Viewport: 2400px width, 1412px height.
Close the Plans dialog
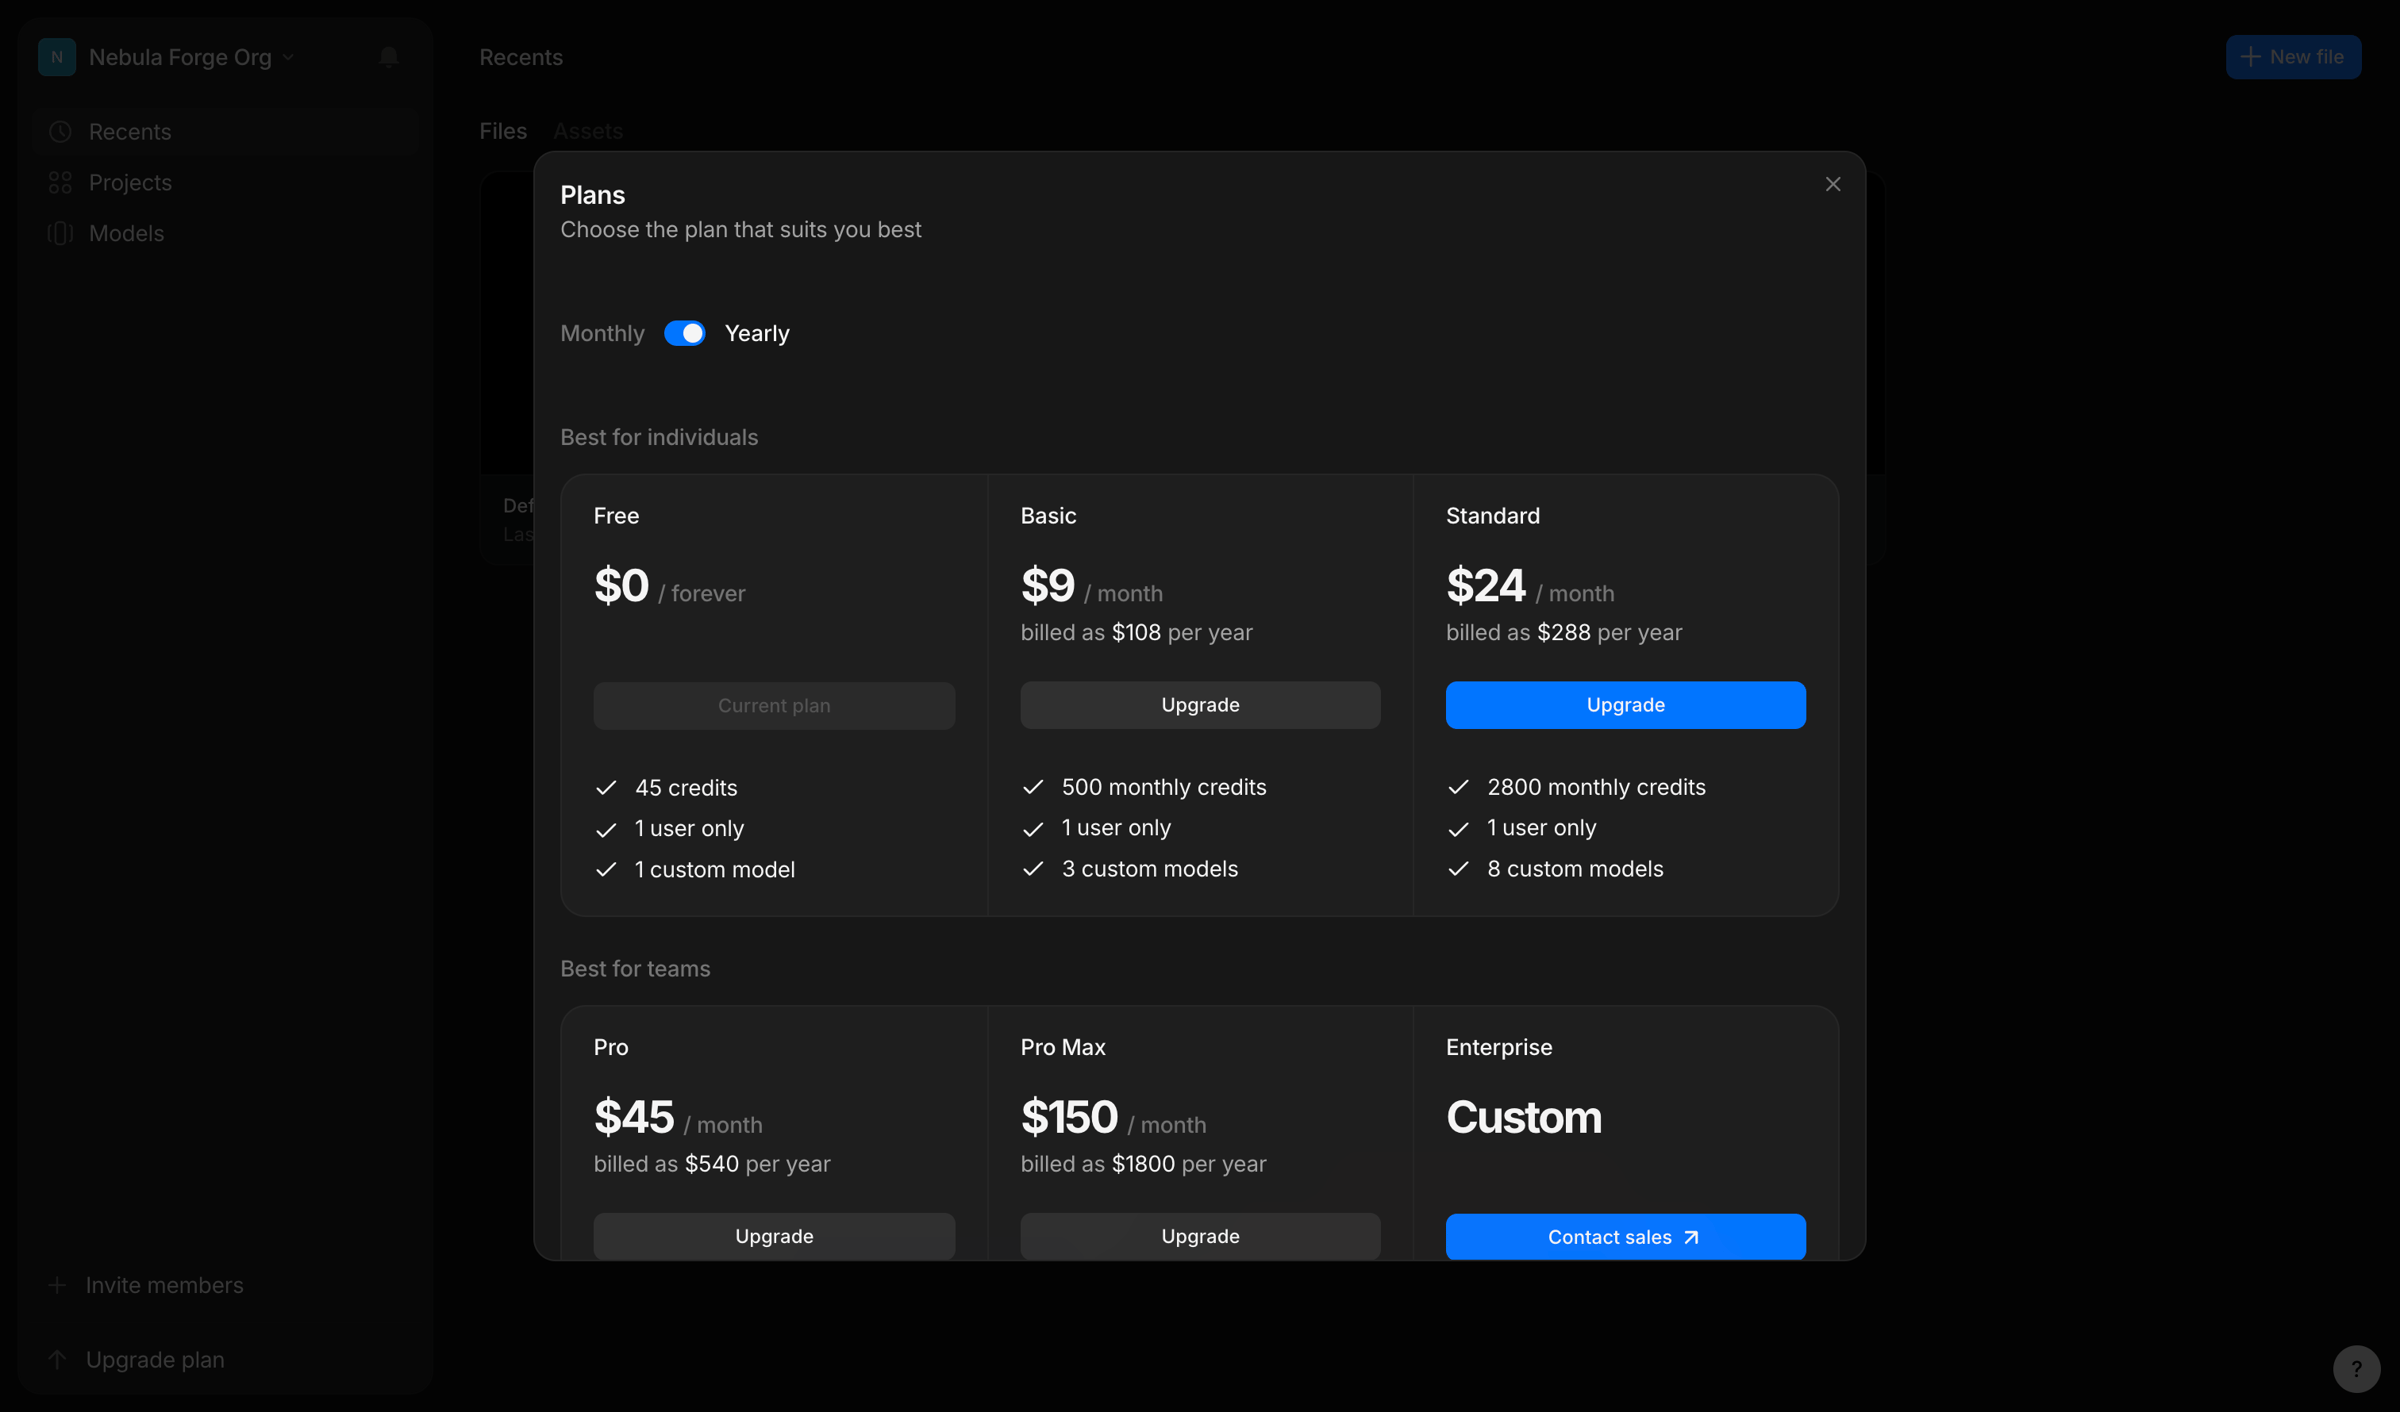pos(1832,184)
